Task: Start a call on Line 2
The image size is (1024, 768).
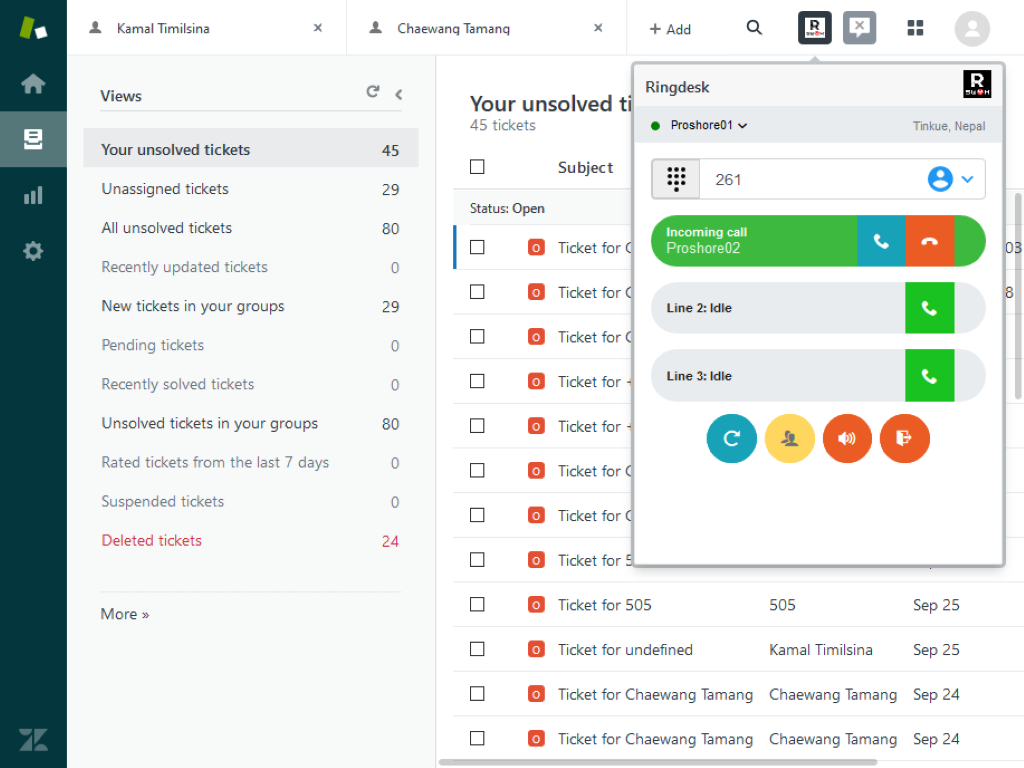Action: 929,308
